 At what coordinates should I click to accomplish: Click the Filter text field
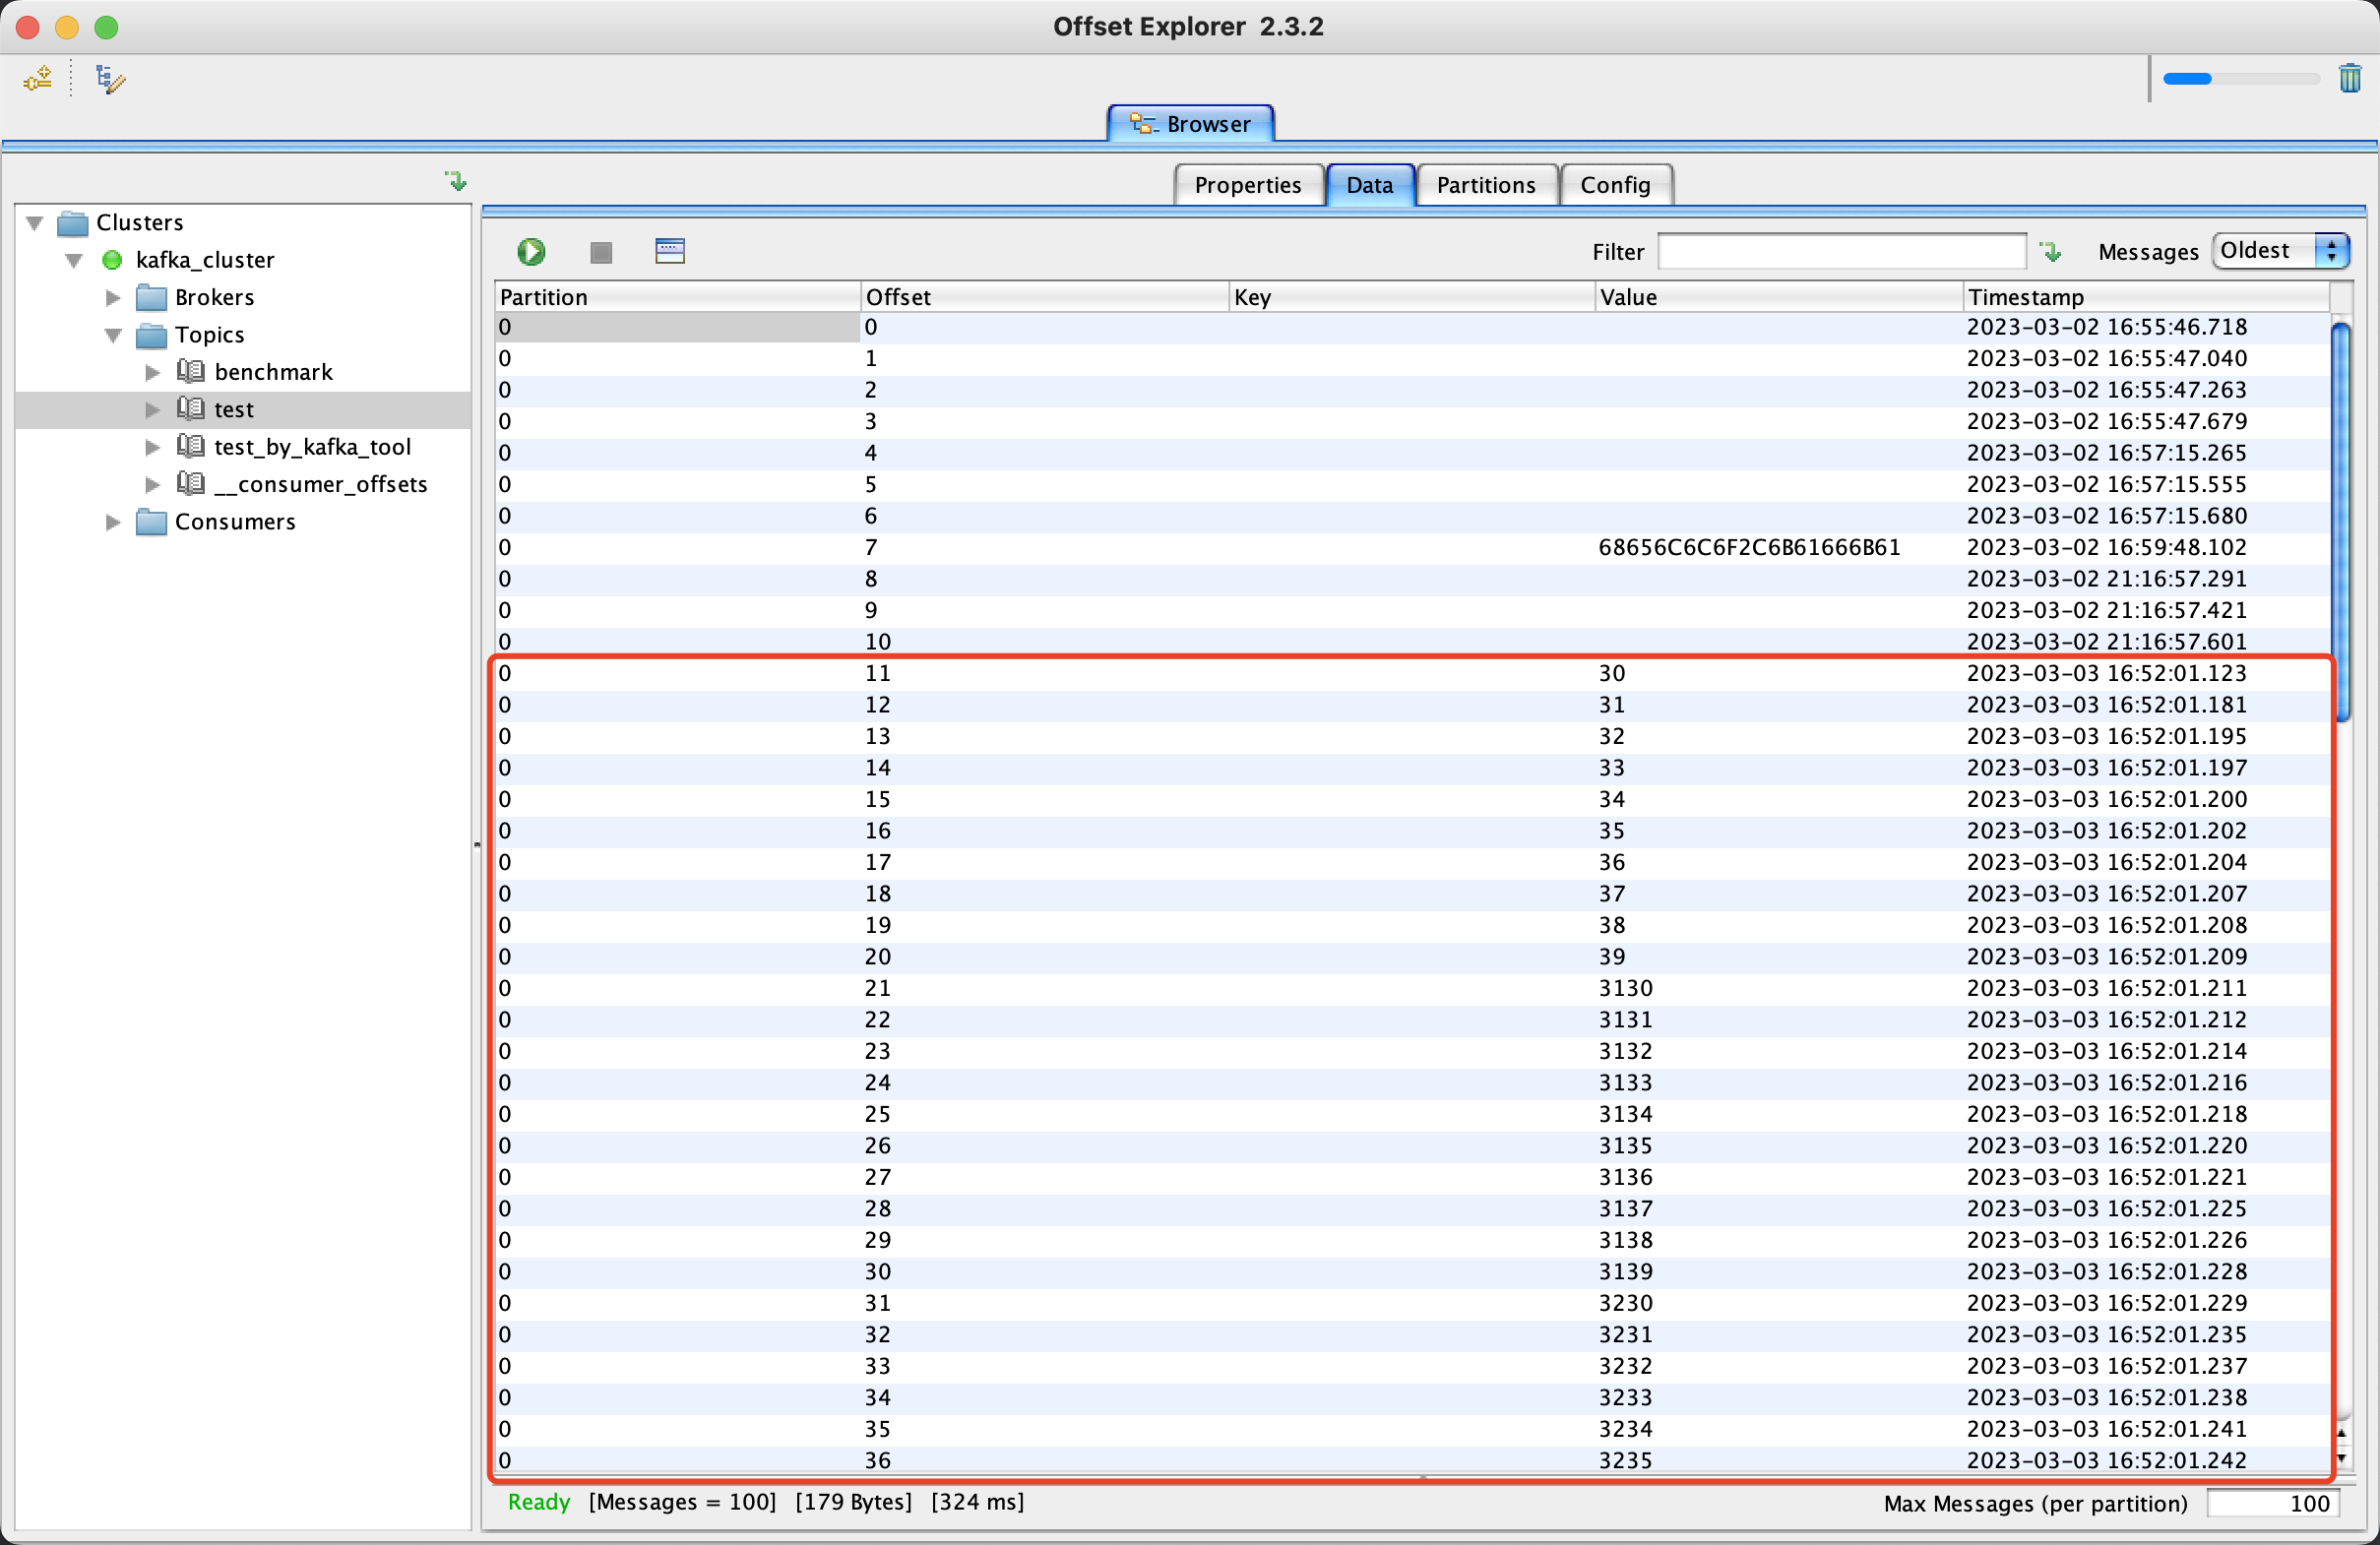[x=1841, y=252]
